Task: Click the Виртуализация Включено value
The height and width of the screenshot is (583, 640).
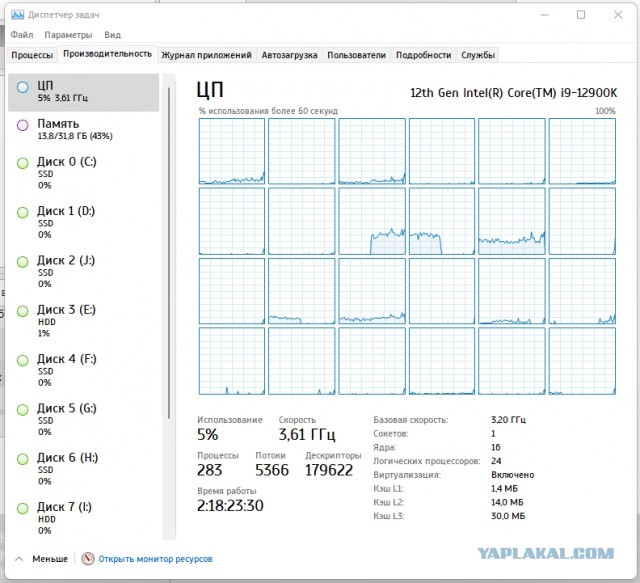Action: (x=513, y=475)
